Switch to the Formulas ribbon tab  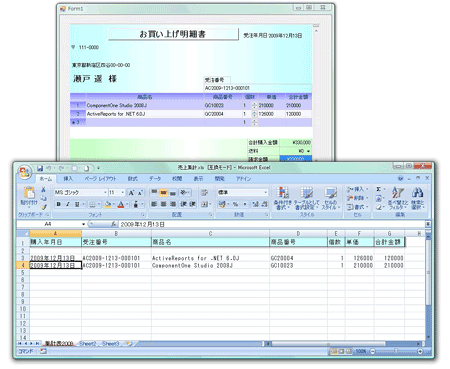(133, 179)
